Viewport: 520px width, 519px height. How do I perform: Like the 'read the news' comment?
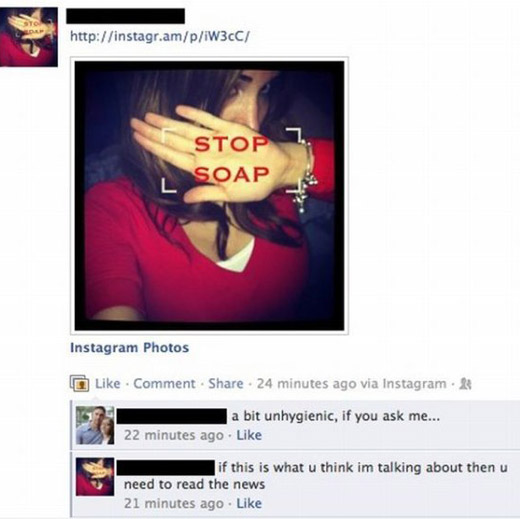(249, 503)
